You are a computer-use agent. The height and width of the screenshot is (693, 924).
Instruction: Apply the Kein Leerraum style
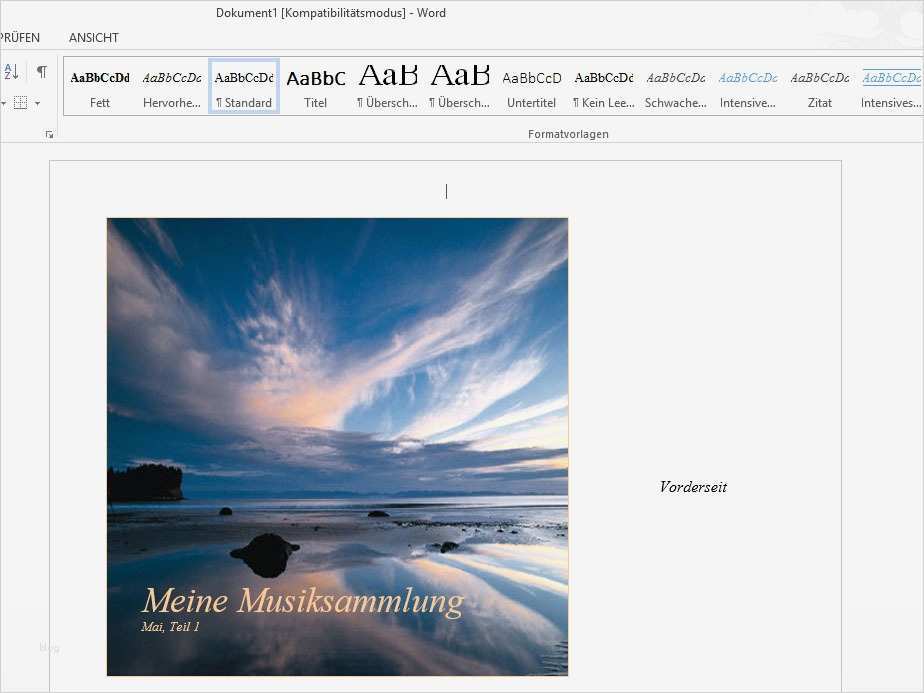pos(603,87)
